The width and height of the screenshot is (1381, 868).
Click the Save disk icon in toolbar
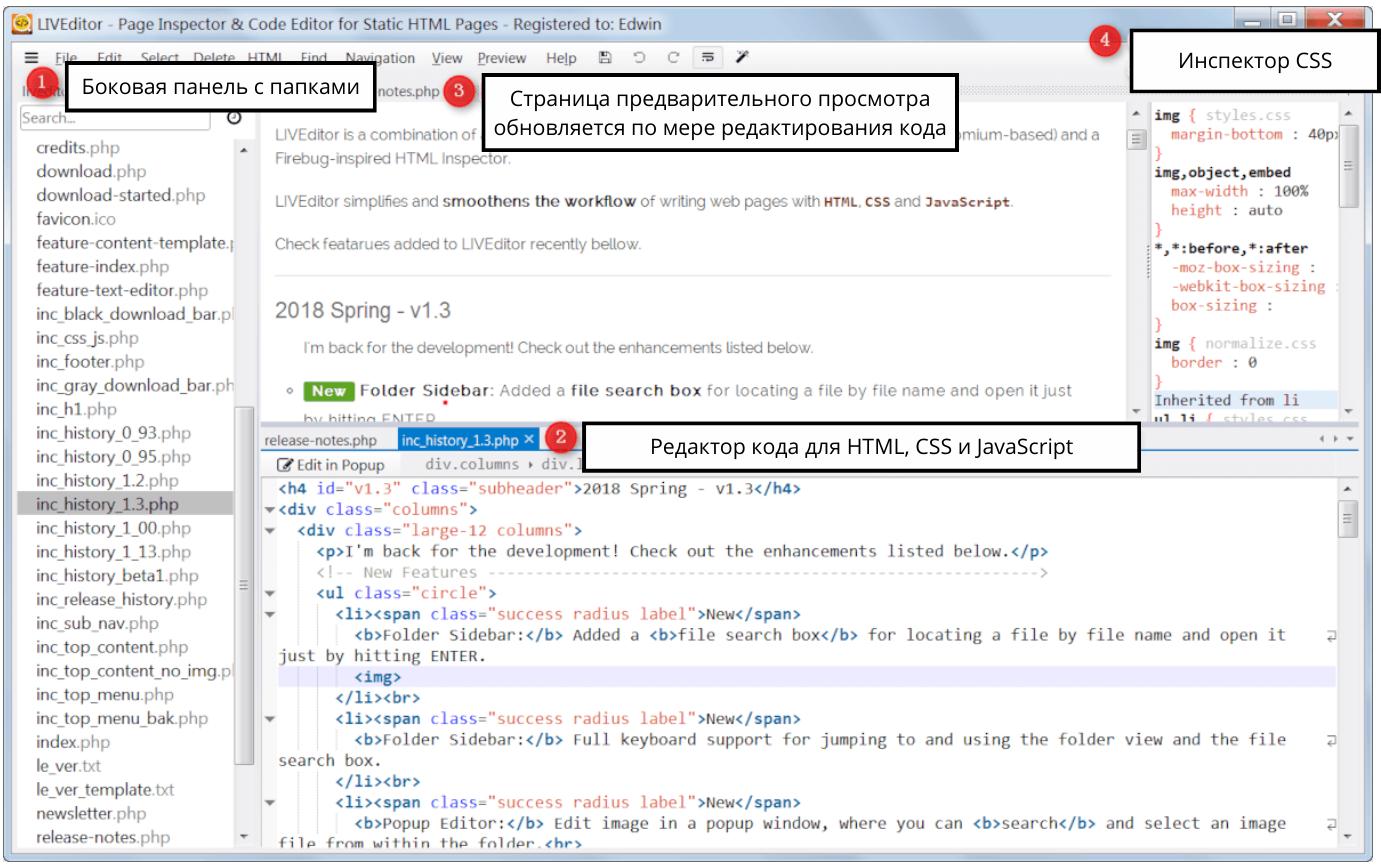pyautogui.click(x=605, y=59)
